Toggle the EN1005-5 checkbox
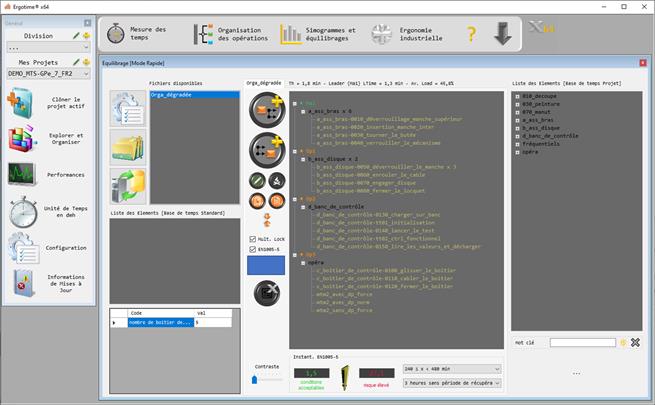This screenshot has height=405, width=655. coord(254,249)
